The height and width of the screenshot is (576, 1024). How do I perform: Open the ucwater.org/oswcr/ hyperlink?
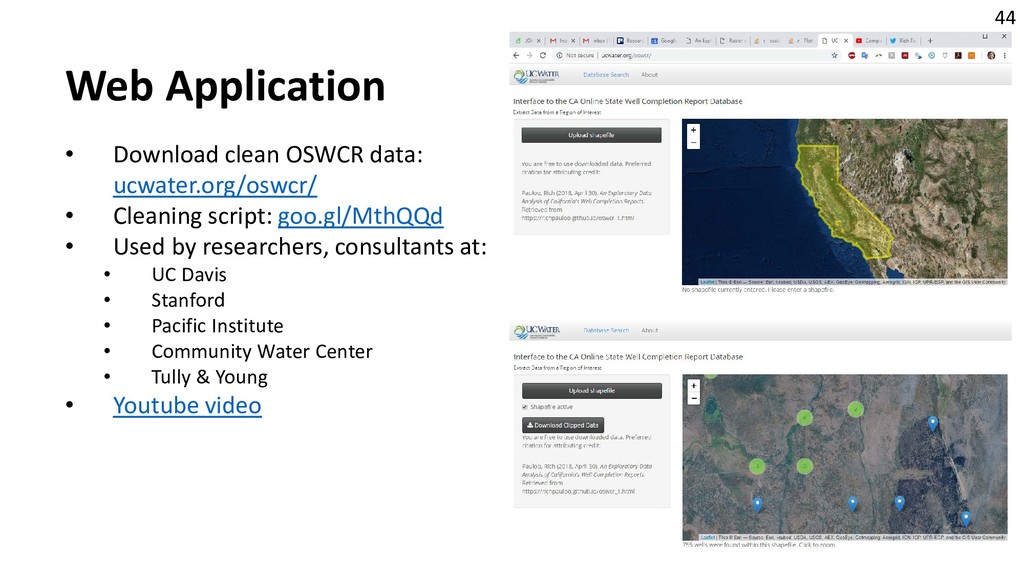(x=215, y=185)
